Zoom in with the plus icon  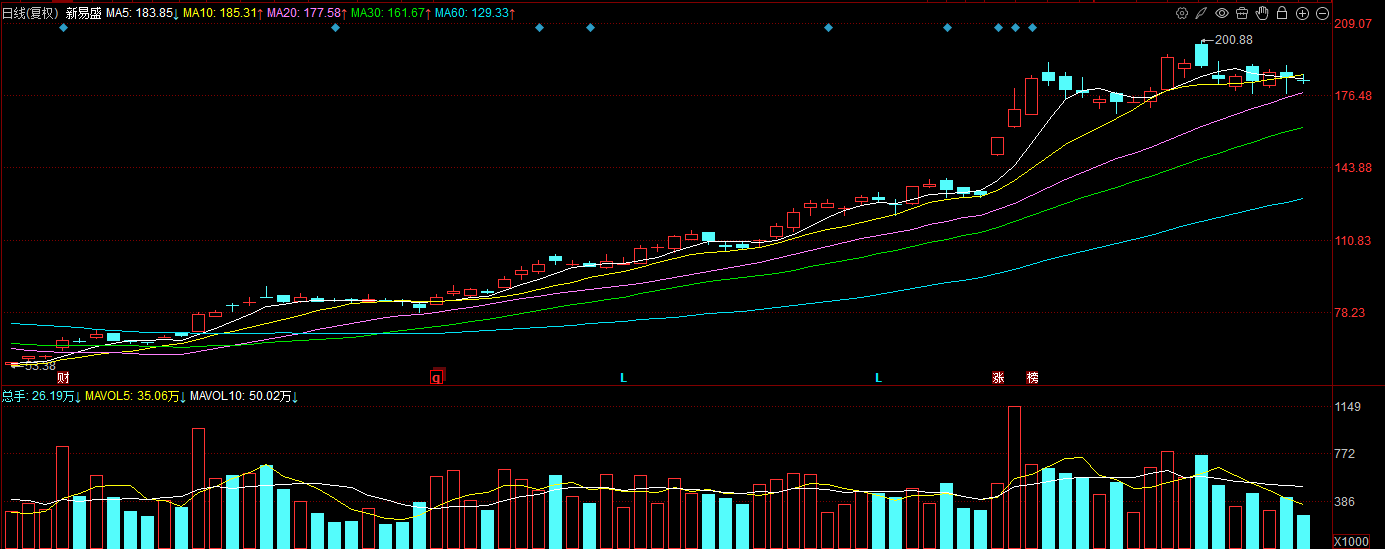coord(1302,13)
